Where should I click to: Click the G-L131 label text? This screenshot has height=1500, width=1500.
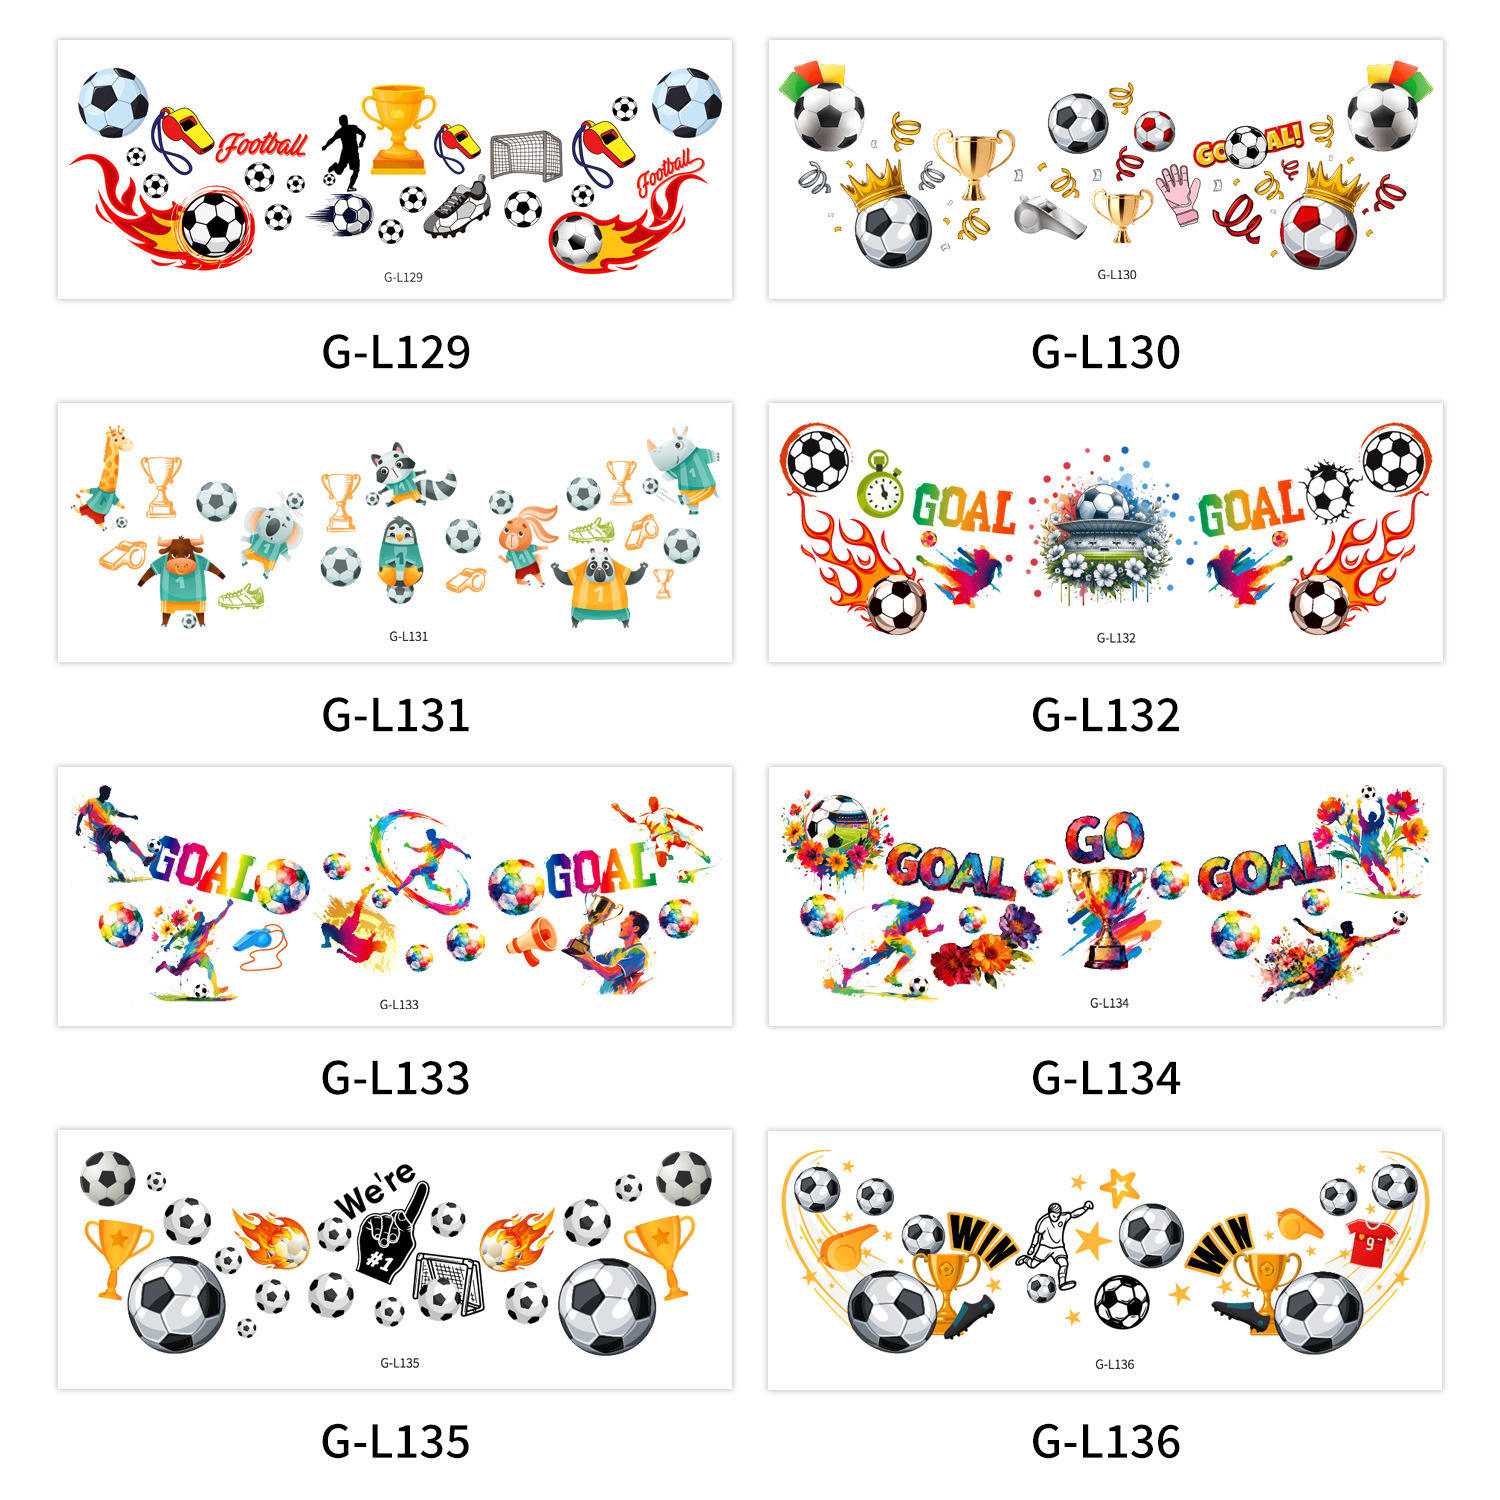click(396, 715)
